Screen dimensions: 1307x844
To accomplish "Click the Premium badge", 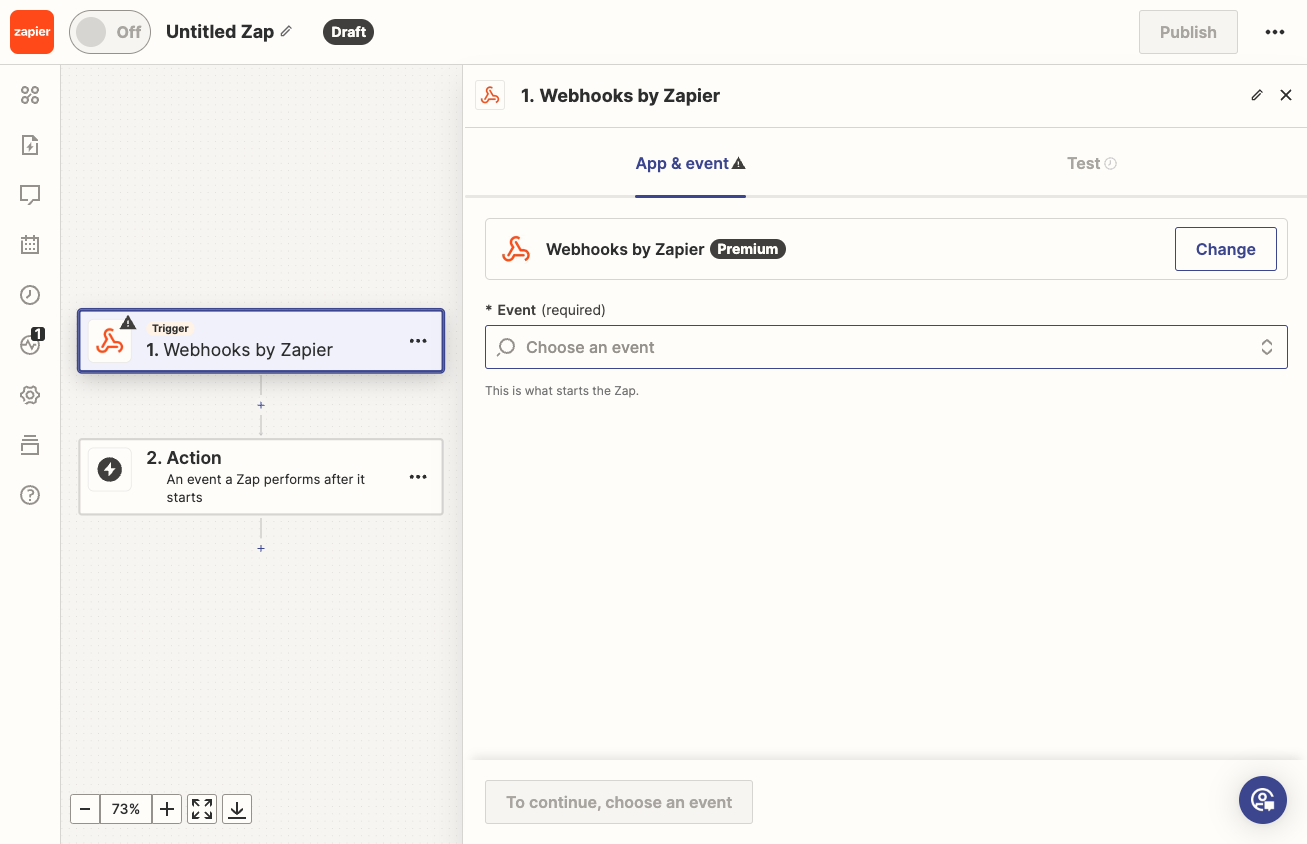I will tap(748, 249).
